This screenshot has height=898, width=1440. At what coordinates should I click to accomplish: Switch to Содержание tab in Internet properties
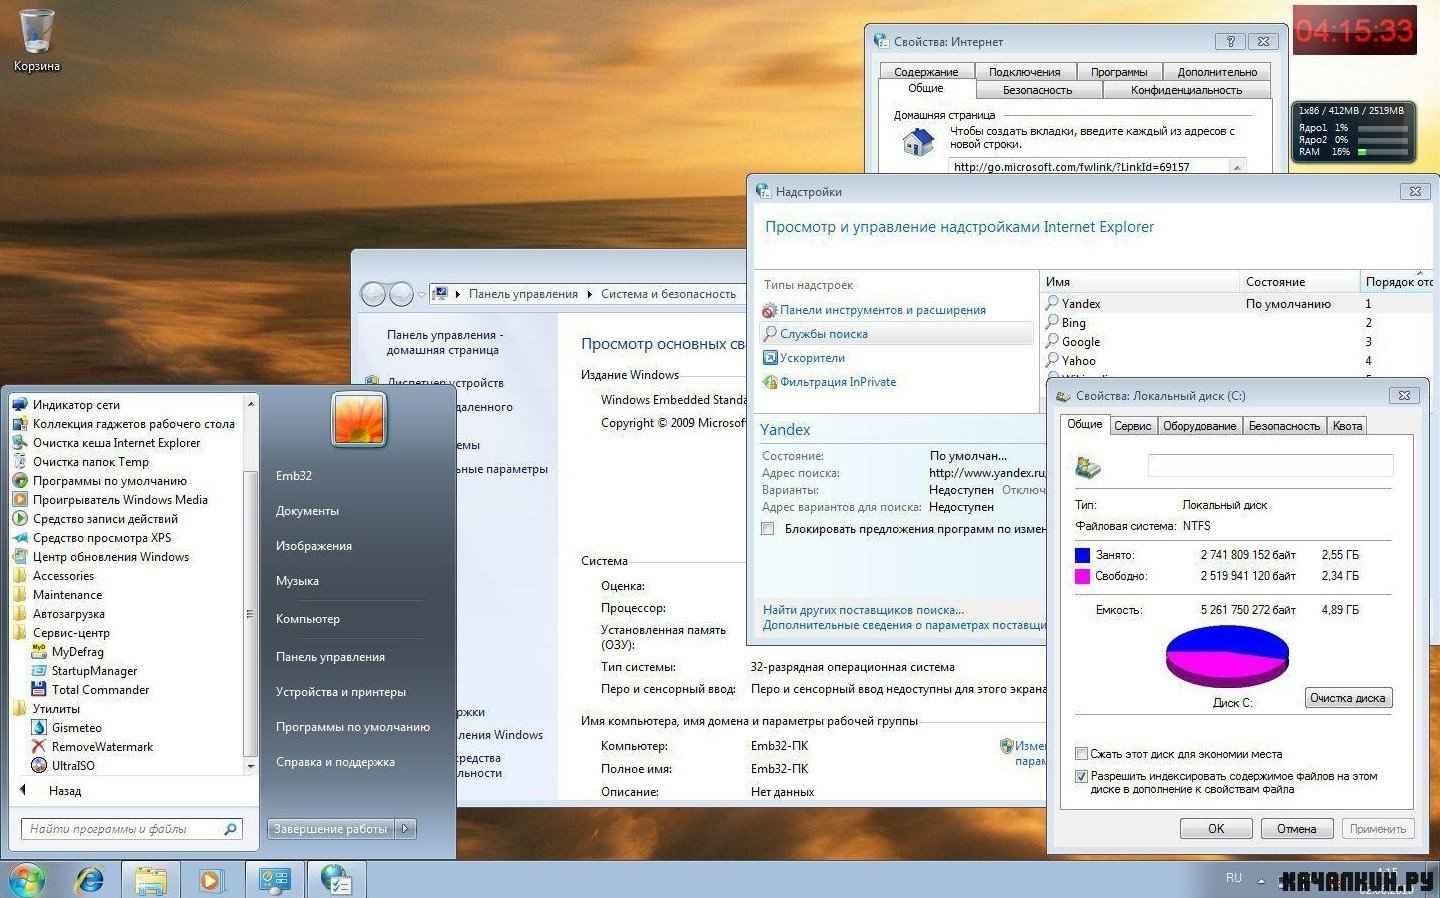point(926,72)
